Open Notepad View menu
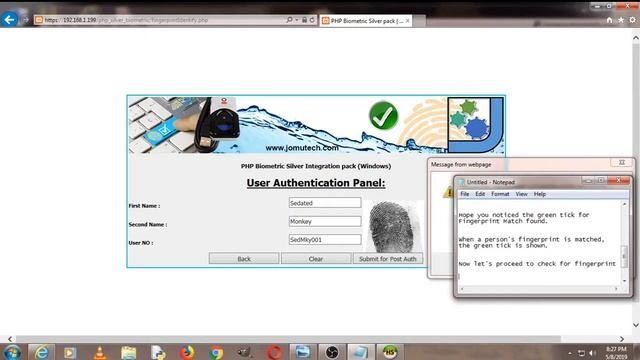 (x=521, y=194)
